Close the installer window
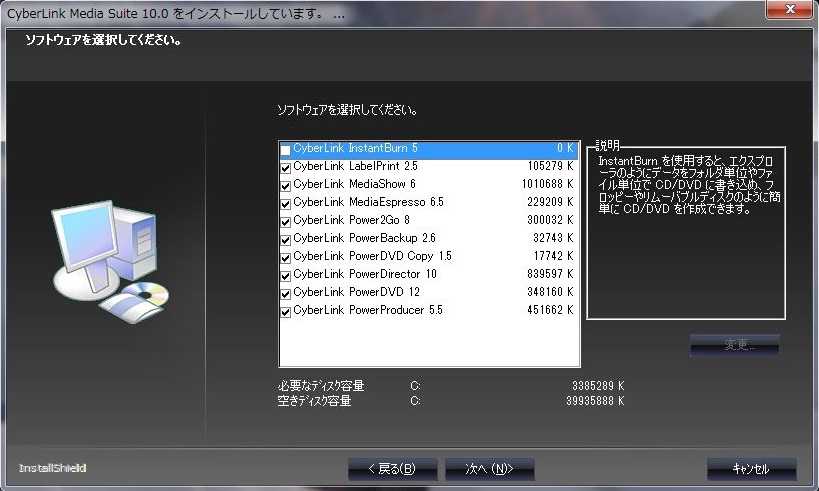Screen dimensions: 819x491 click(790, 9)
